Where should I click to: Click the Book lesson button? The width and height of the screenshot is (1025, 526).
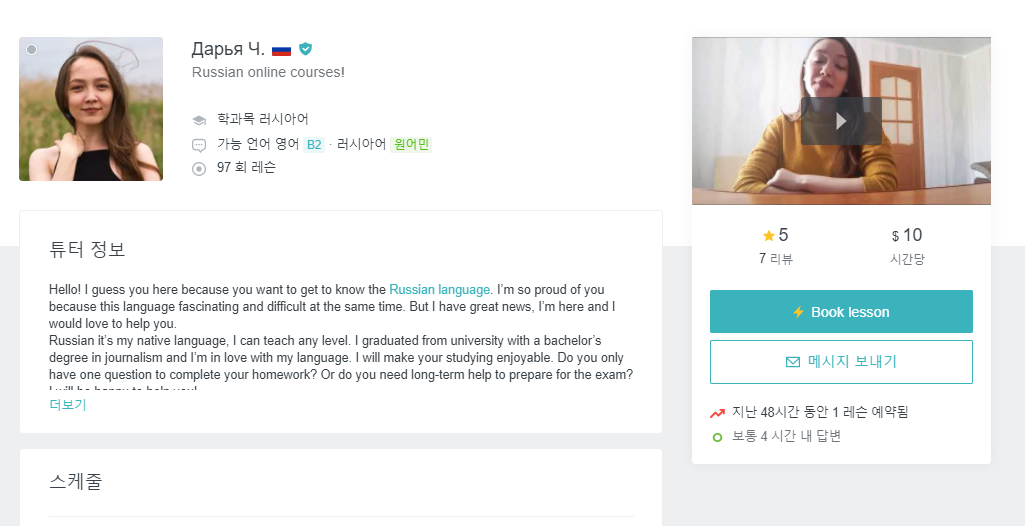point(841,312)
